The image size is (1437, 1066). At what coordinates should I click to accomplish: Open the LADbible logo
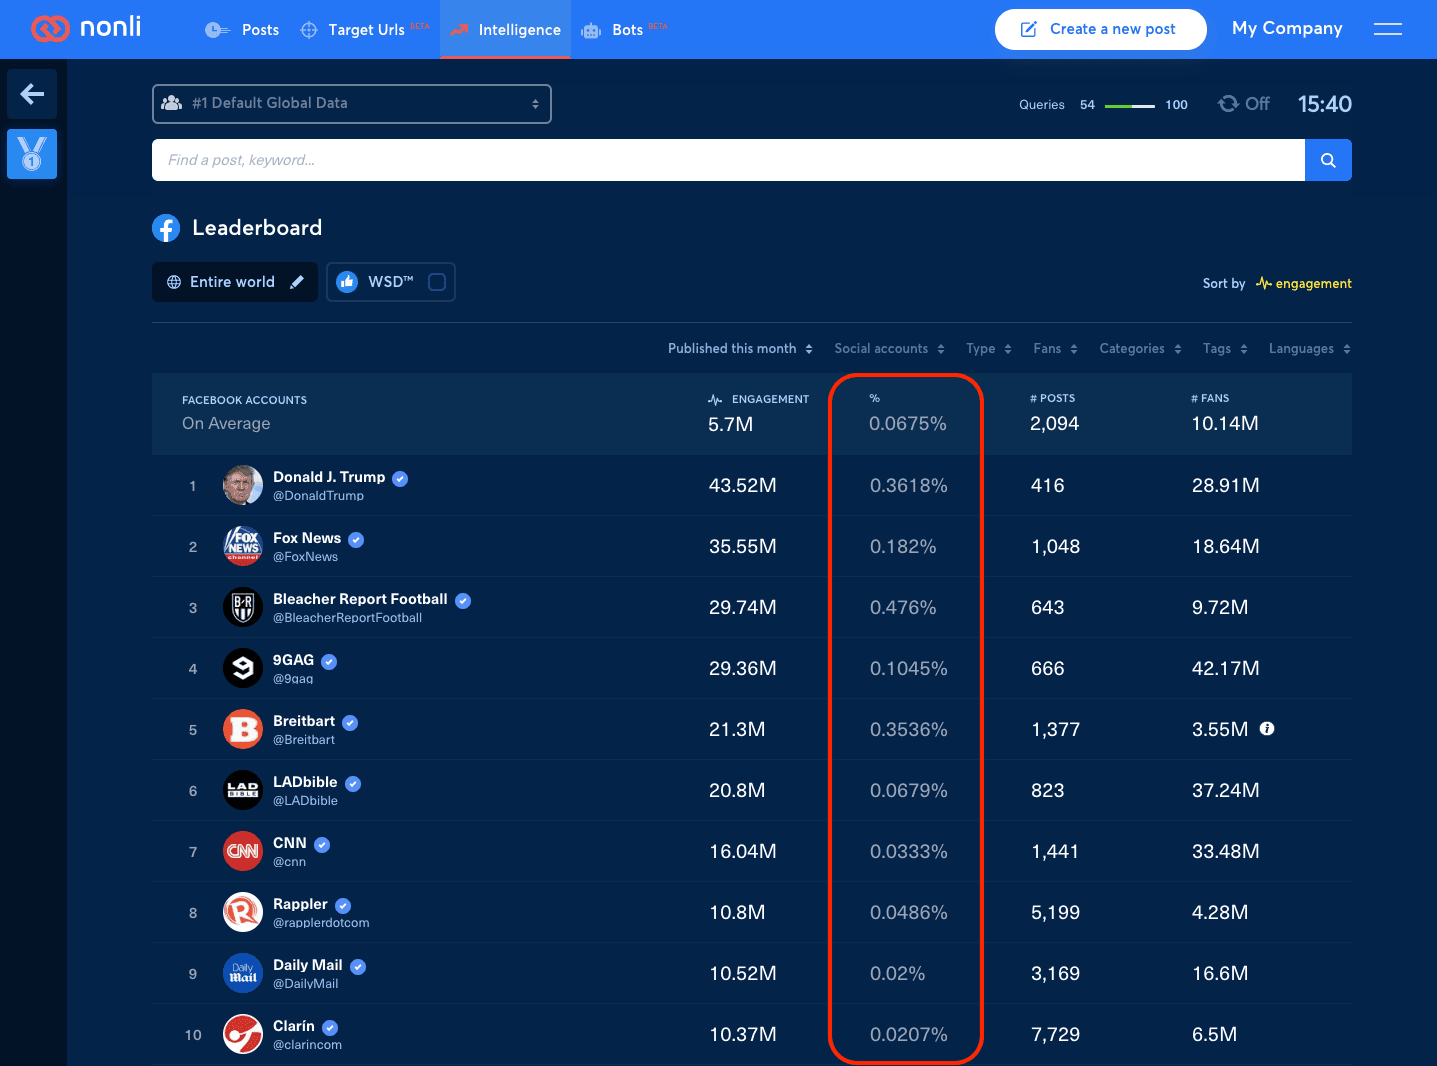(243, 790)
